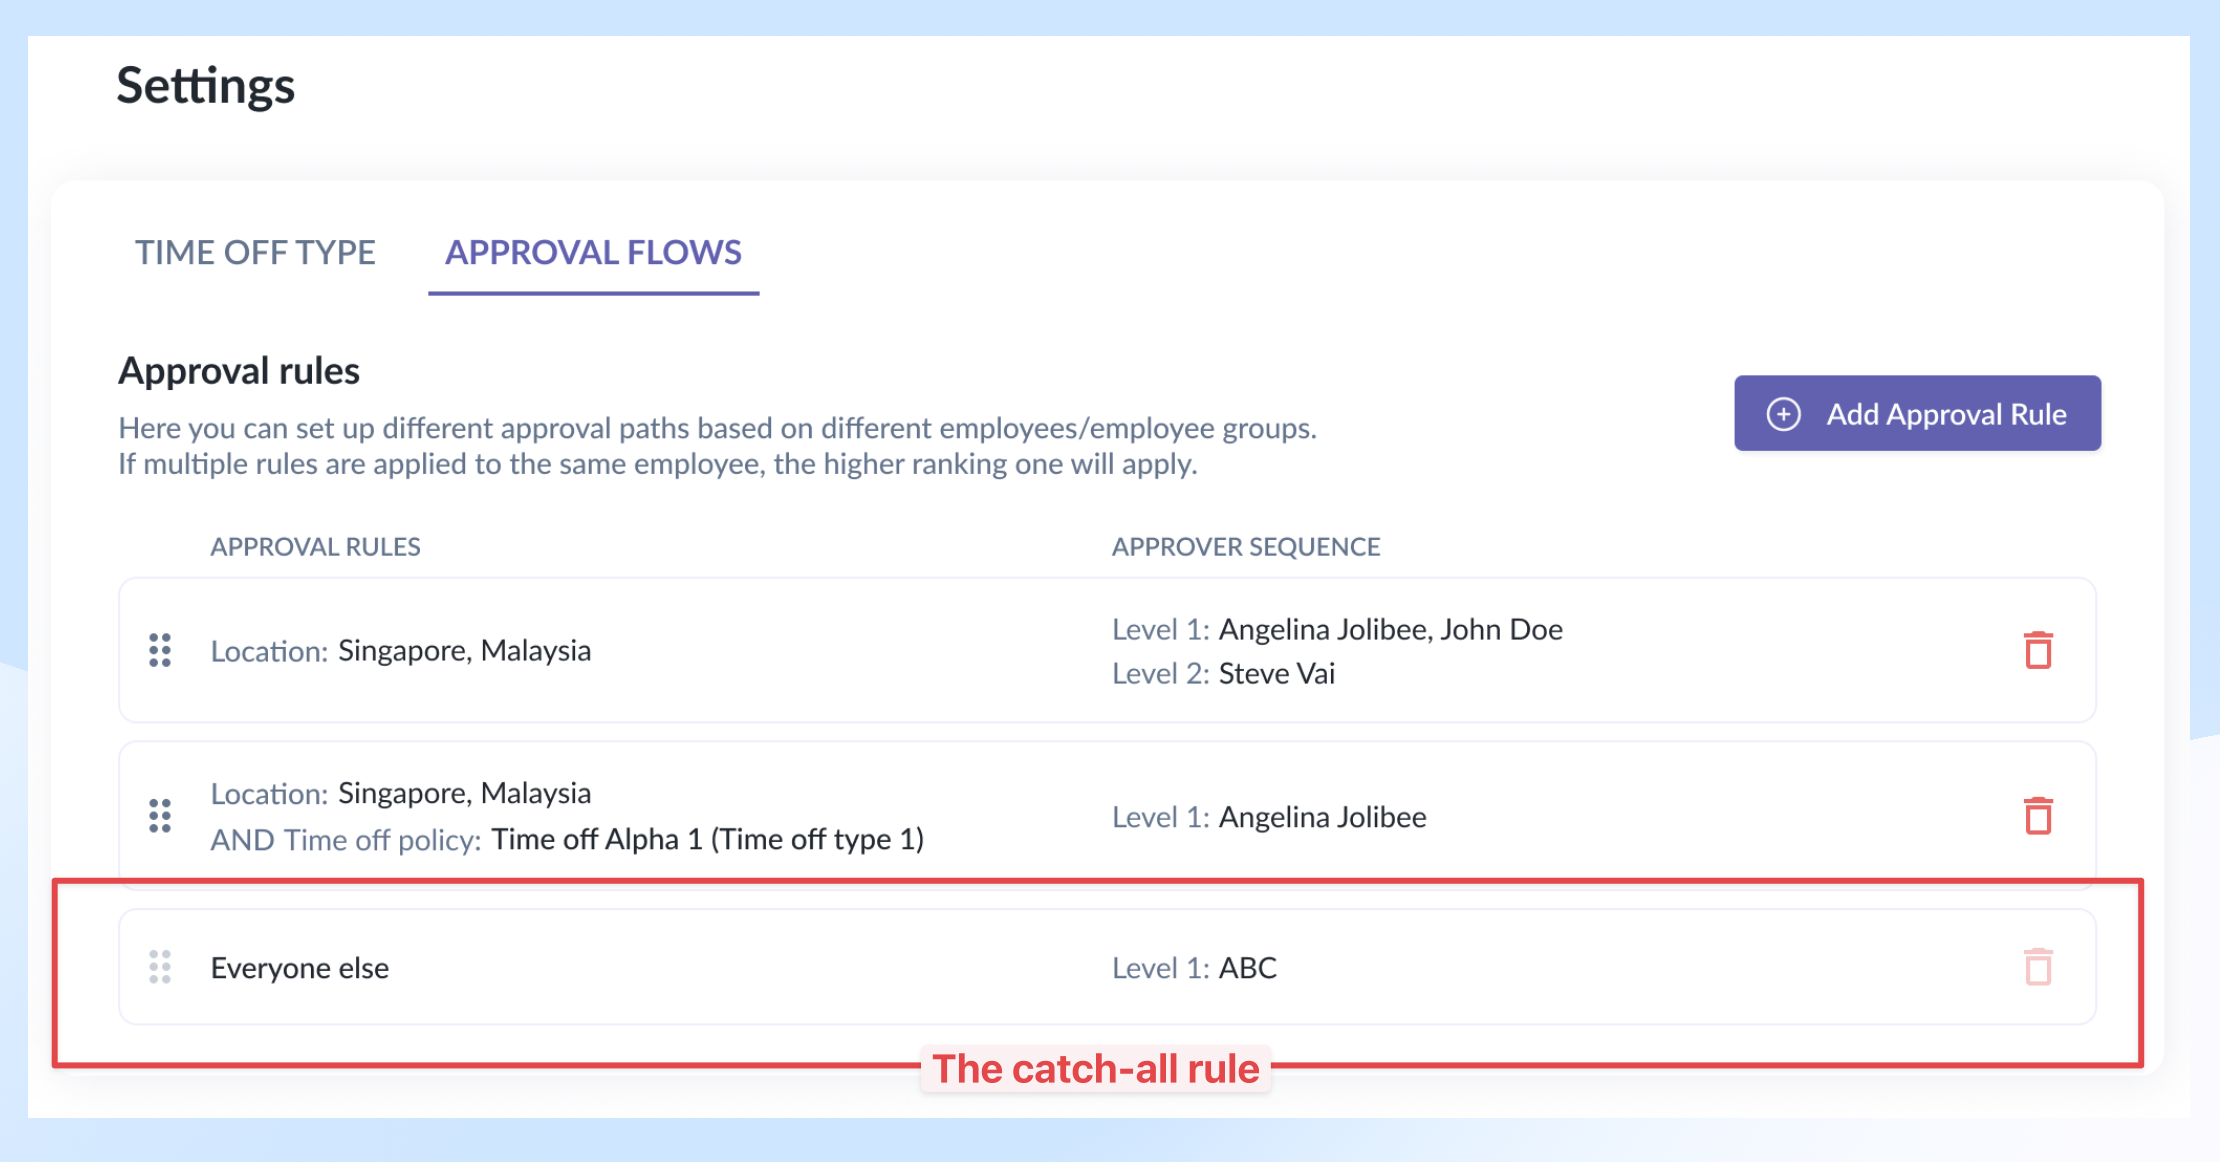Delete the Everyone else catch-all rule

pos(2037,967)
